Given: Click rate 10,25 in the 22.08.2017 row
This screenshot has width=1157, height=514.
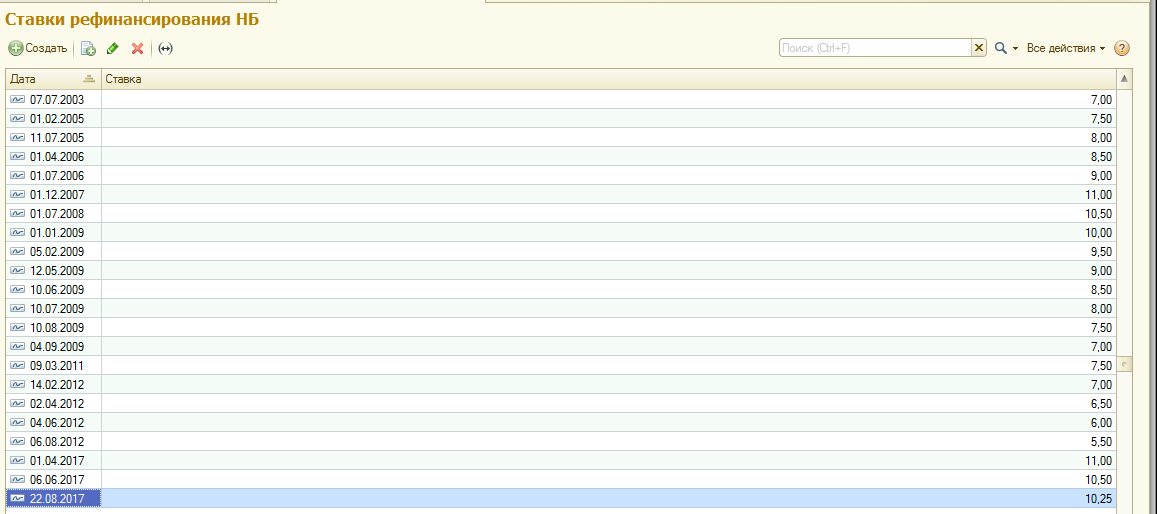Looking at the screenshot, I should tap(1099, 499).
